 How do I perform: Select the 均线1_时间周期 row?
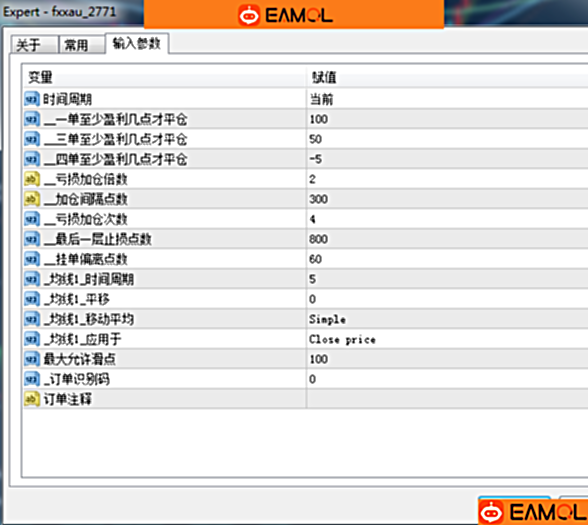[x=306, y=279]
